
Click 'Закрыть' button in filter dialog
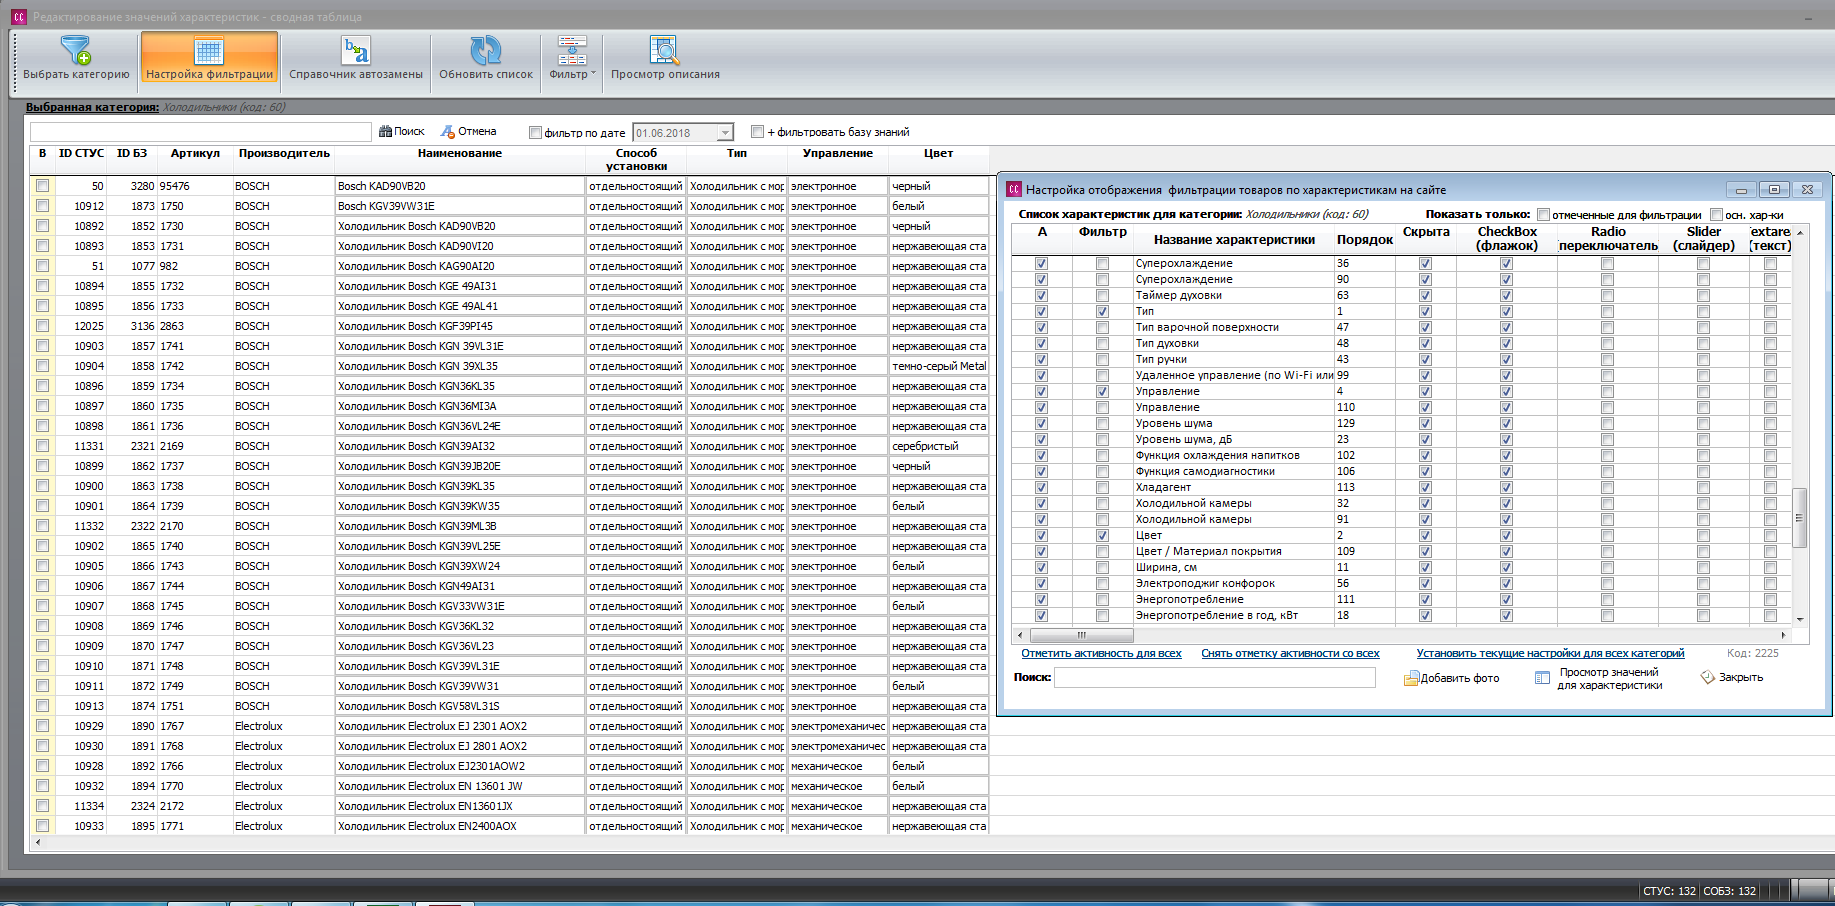1732,678
